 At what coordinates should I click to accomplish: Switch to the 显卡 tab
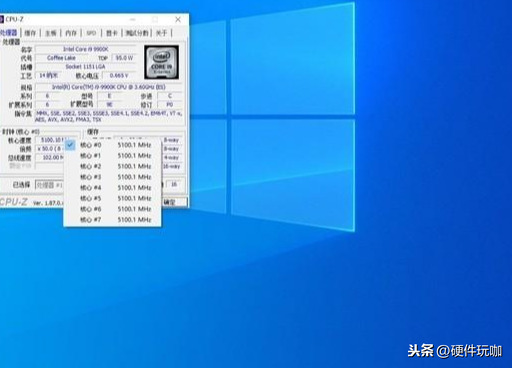point(112,33)
